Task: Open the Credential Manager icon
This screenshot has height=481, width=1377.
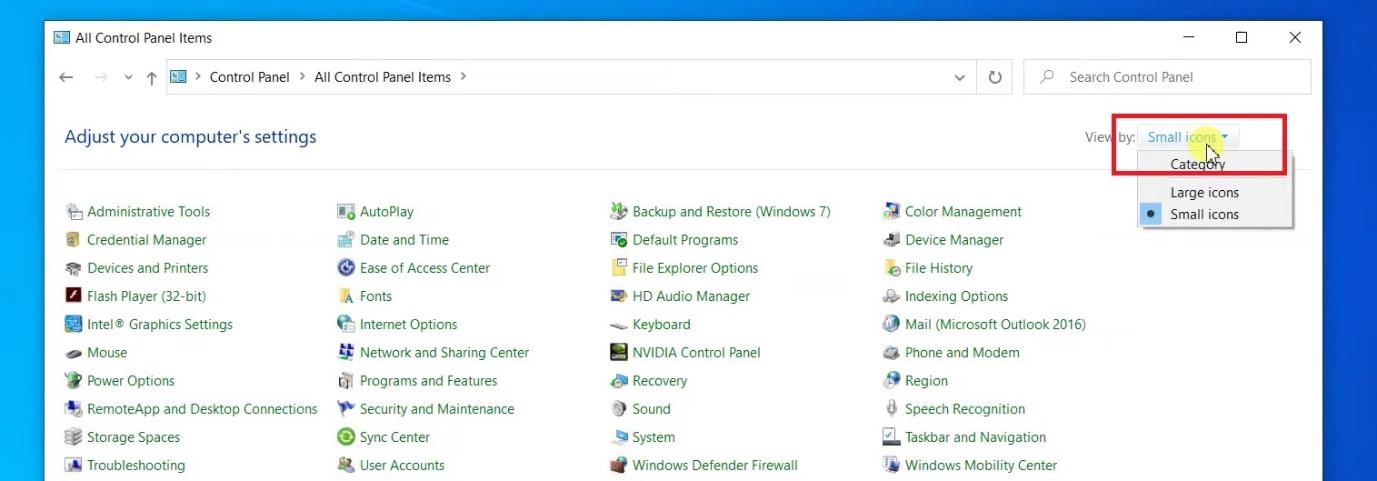Action: point(73,240)
